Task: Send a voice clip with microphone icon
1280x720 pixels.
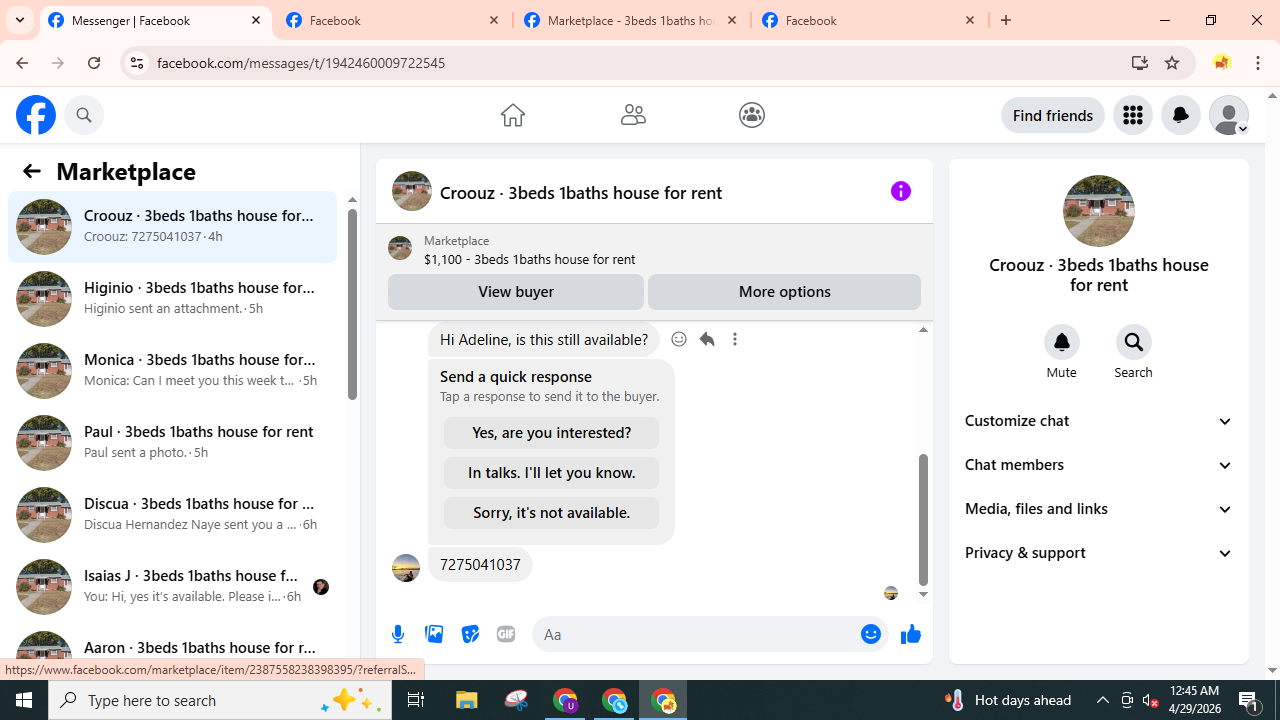Action: point(398,634)
